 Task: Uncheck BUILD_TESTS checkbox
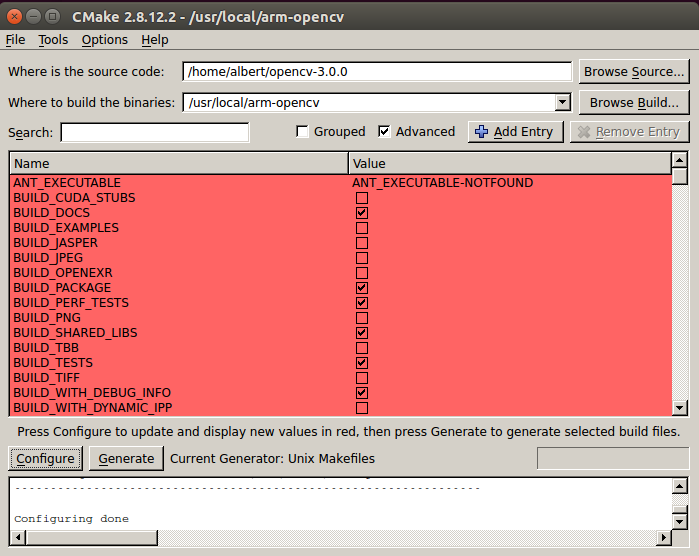click(362, 363)
